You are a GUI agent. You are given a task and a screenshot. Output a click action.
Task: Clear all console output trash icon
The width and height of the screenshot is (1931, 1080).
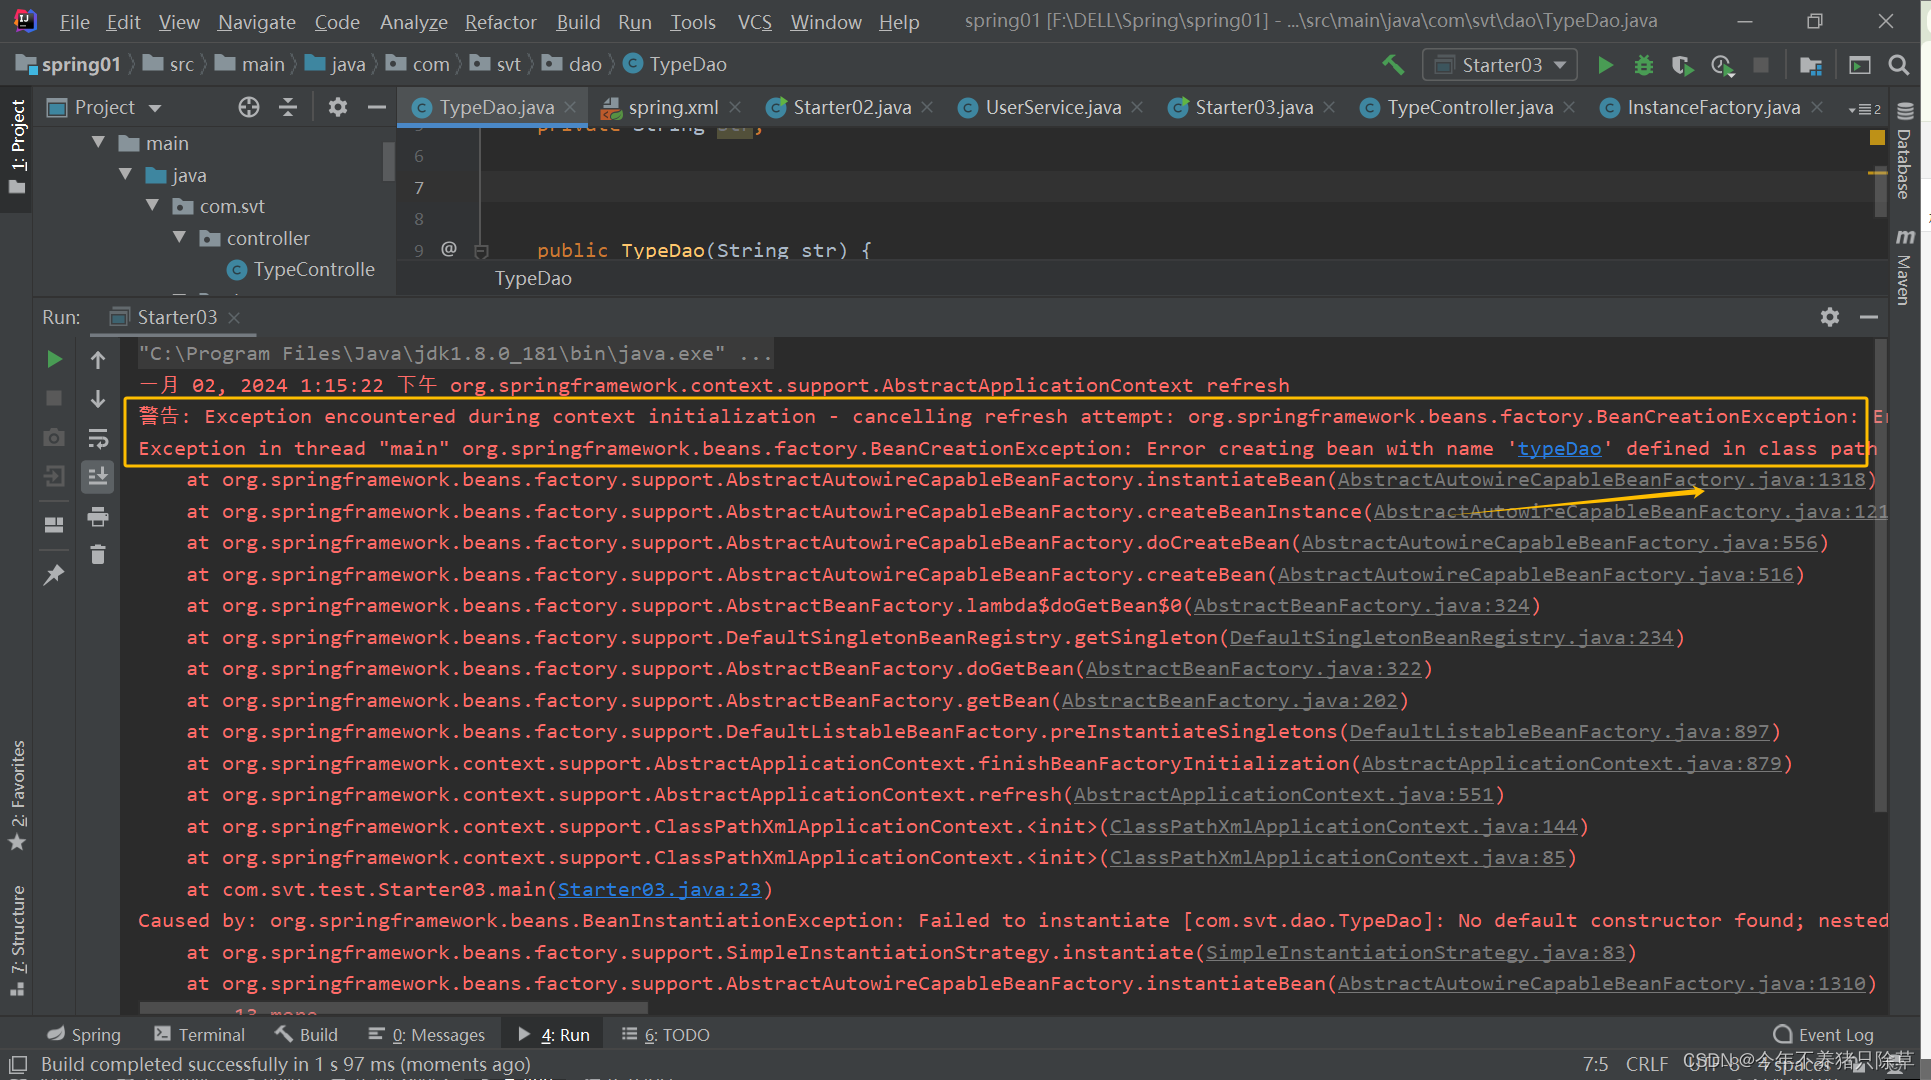click(x=98, y=554)
